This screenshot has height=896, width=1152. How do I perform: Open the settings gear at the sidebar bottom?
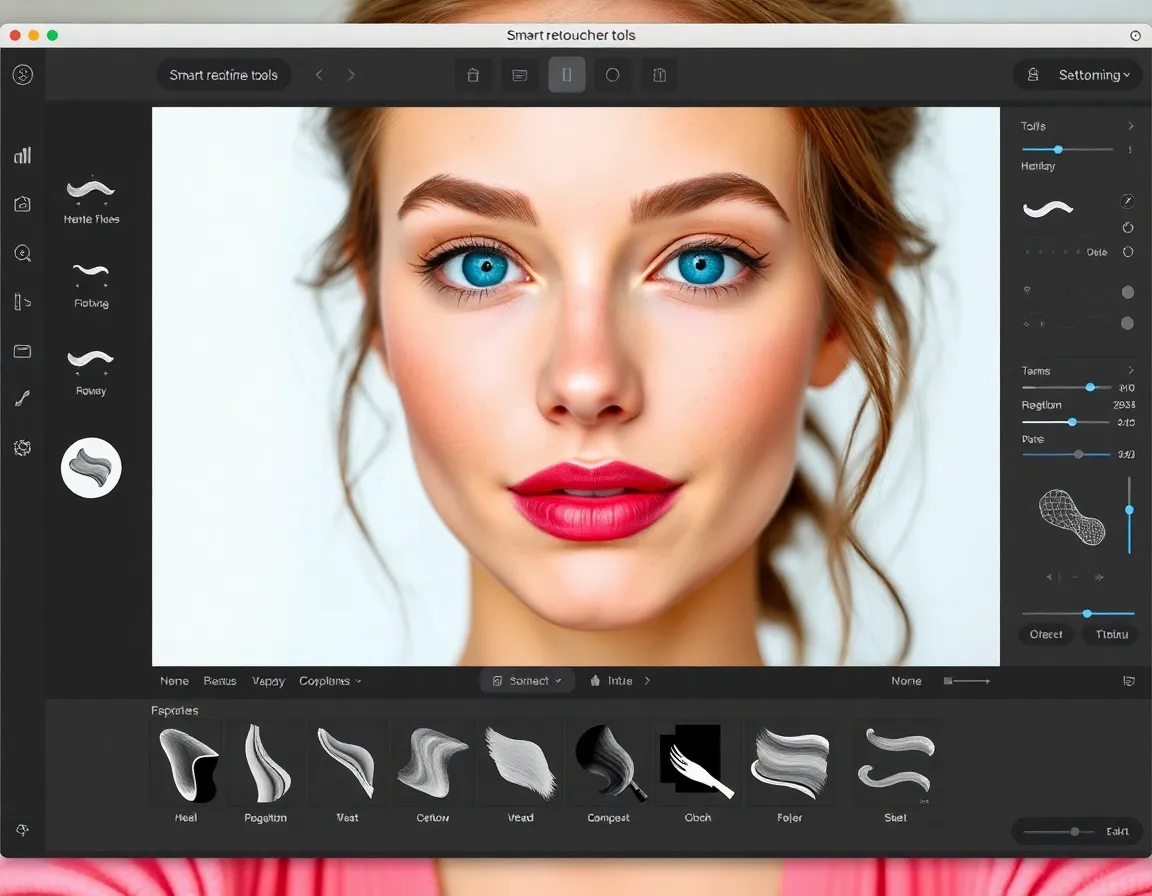[22, 447]
